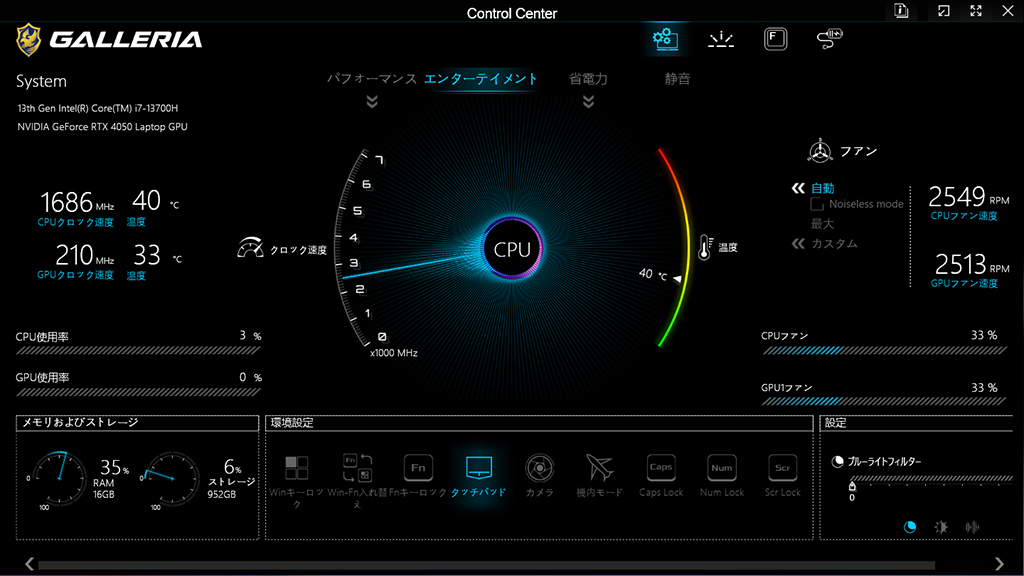Screen dimensions: 1024x576
Task: Check the Noiseless mode checkbox
Action: (x=817, y=204)
